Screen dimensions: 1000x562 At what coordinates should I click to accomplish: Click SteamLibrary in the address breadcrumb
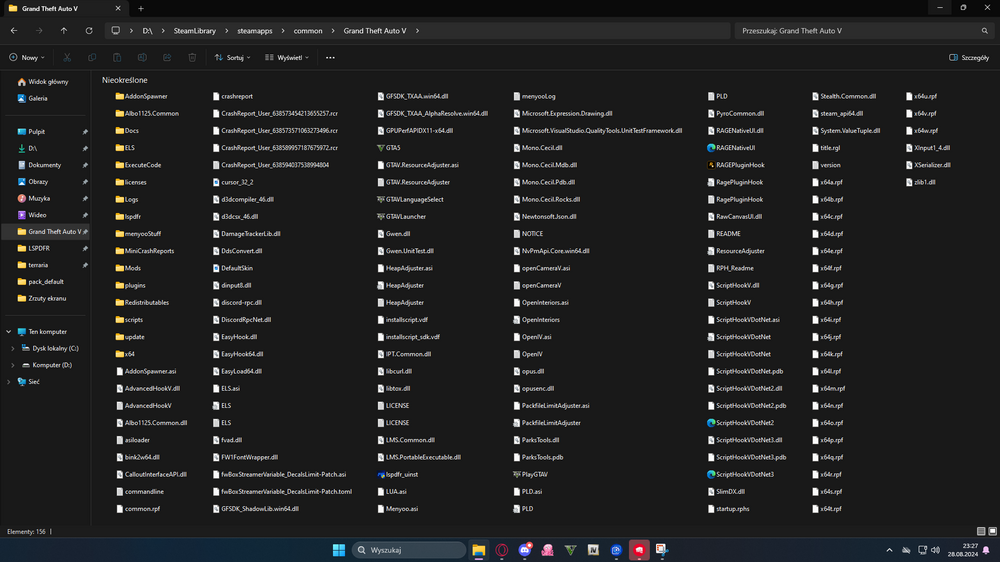pos(194,31)
